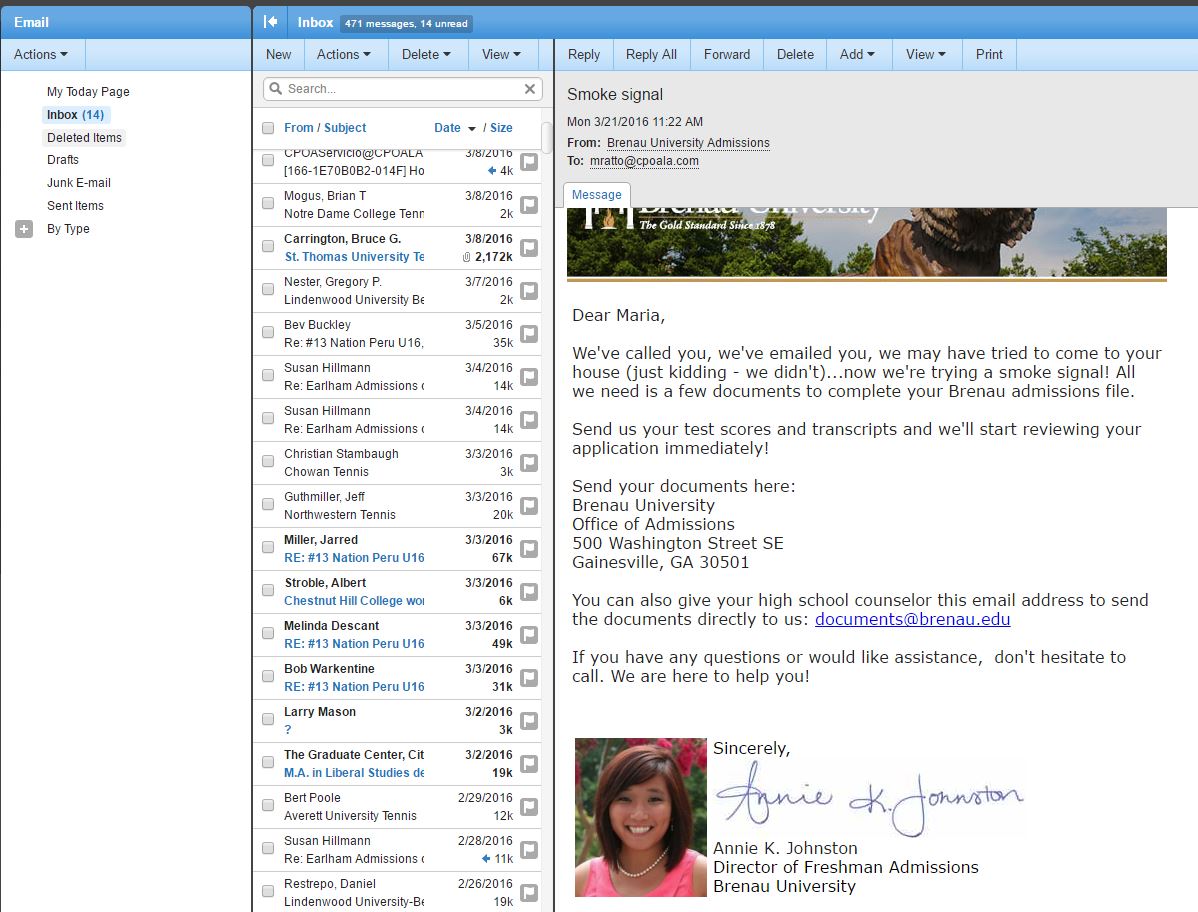Flag the Melinda Descant message
The image size is (1198, 912).
point(529,635)
